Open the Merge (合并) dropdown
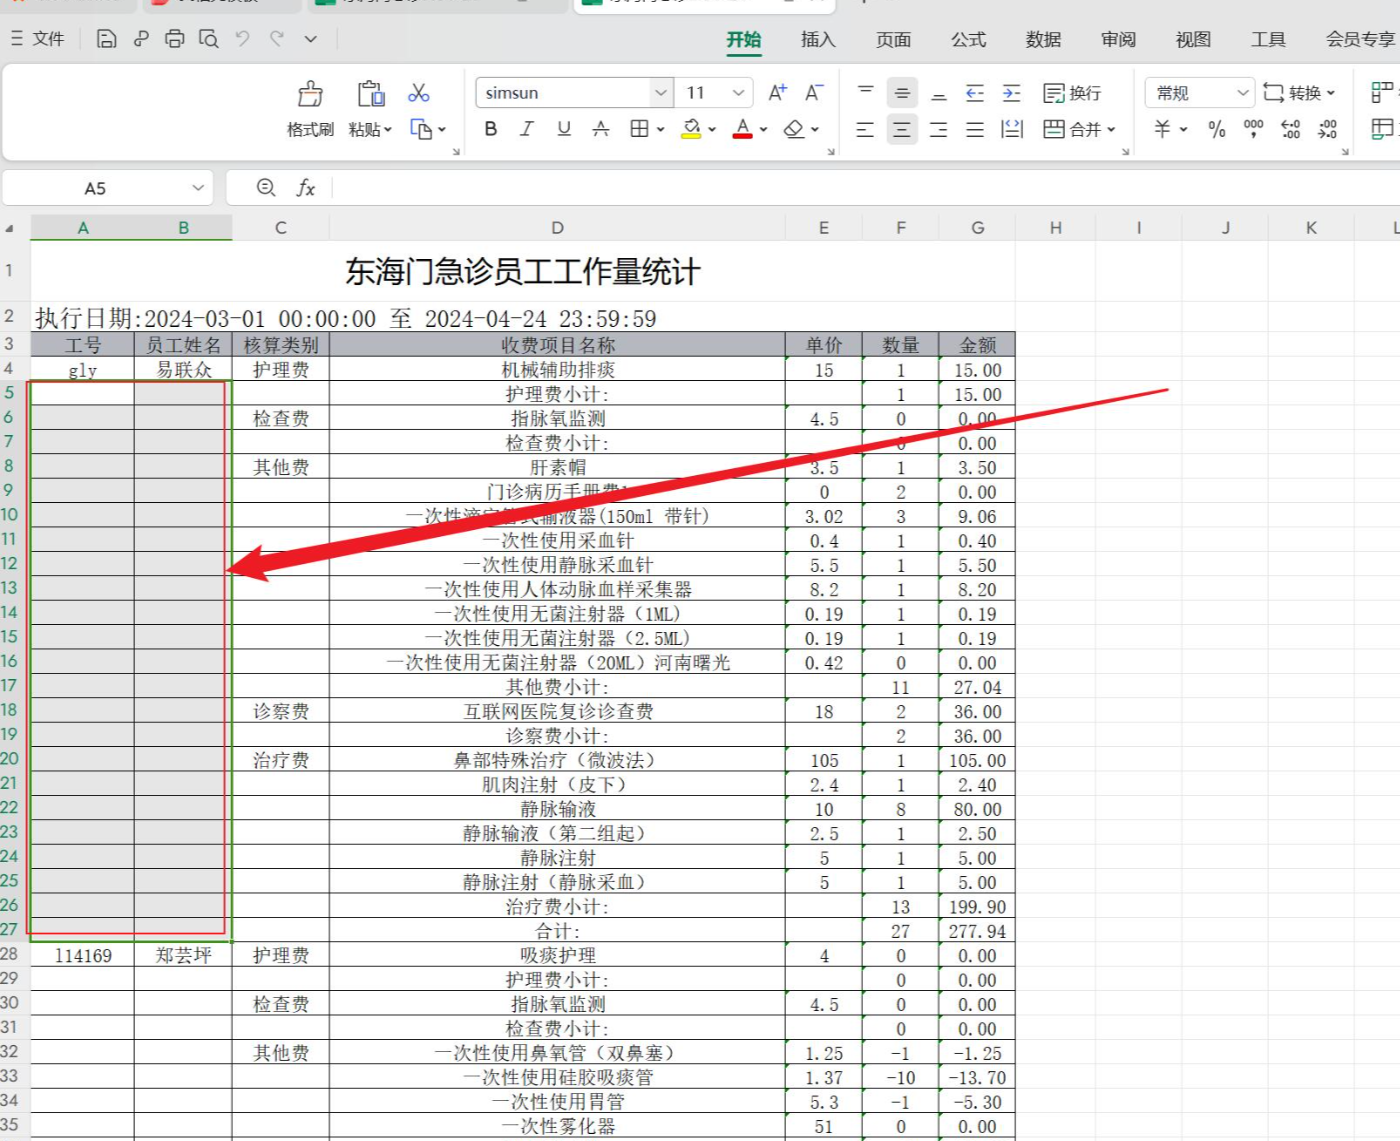The image size is (1400, 1141). pyautogui.click(x=1079, y=129)
